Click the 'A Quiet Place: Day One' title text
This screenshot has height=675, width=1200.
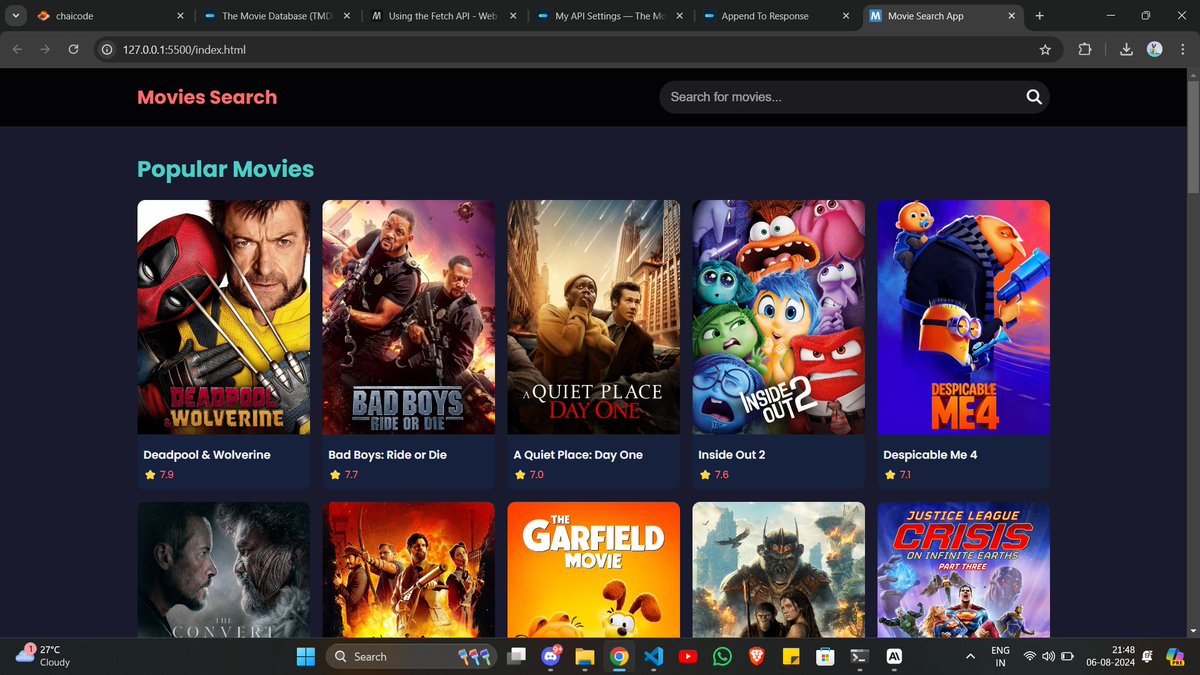point(578,455)
